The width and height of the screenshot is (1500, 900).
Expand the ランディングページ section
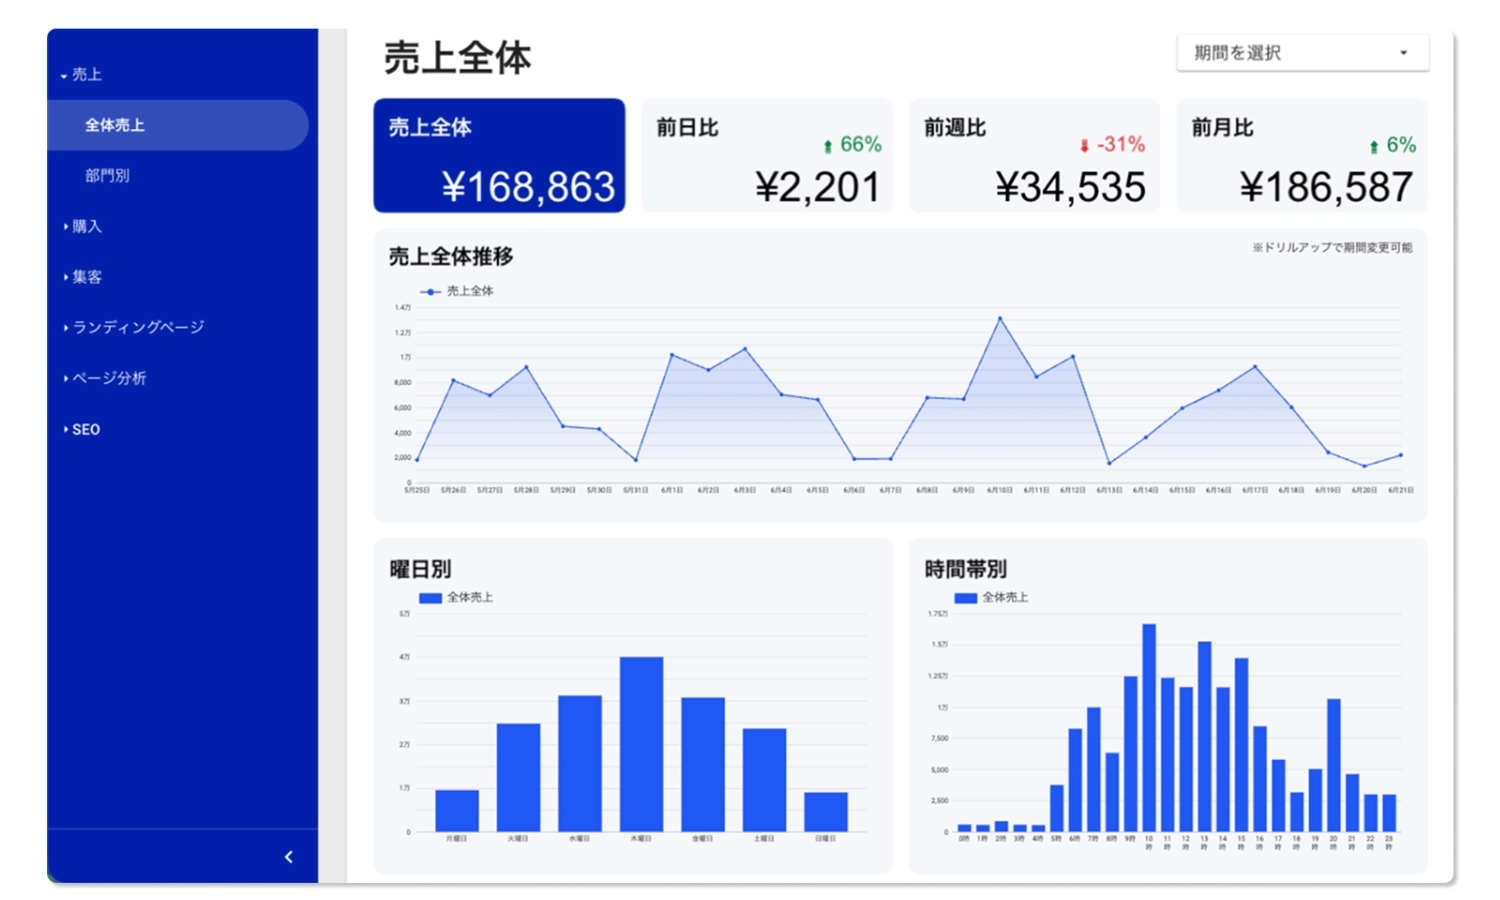pyautogui.click(x=133, y=327)
